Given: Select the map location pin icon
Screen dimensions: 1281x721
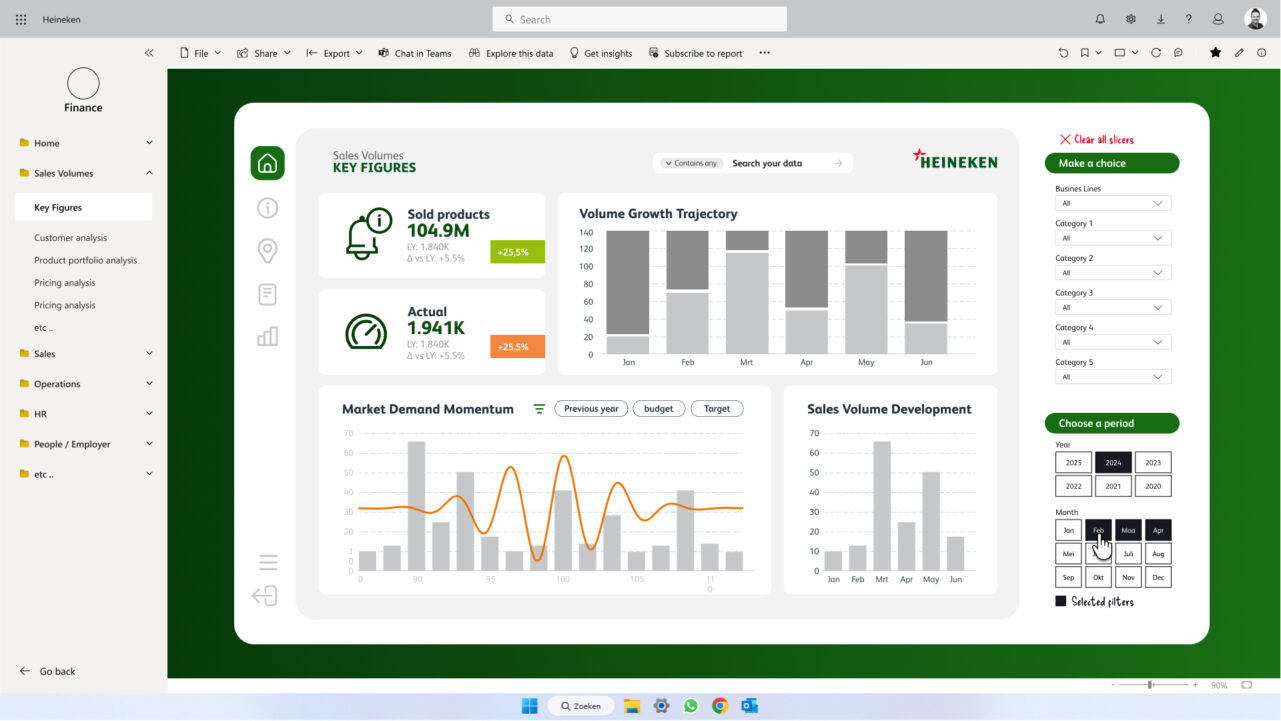Looking at the screenshot, I should coord(267,250).
